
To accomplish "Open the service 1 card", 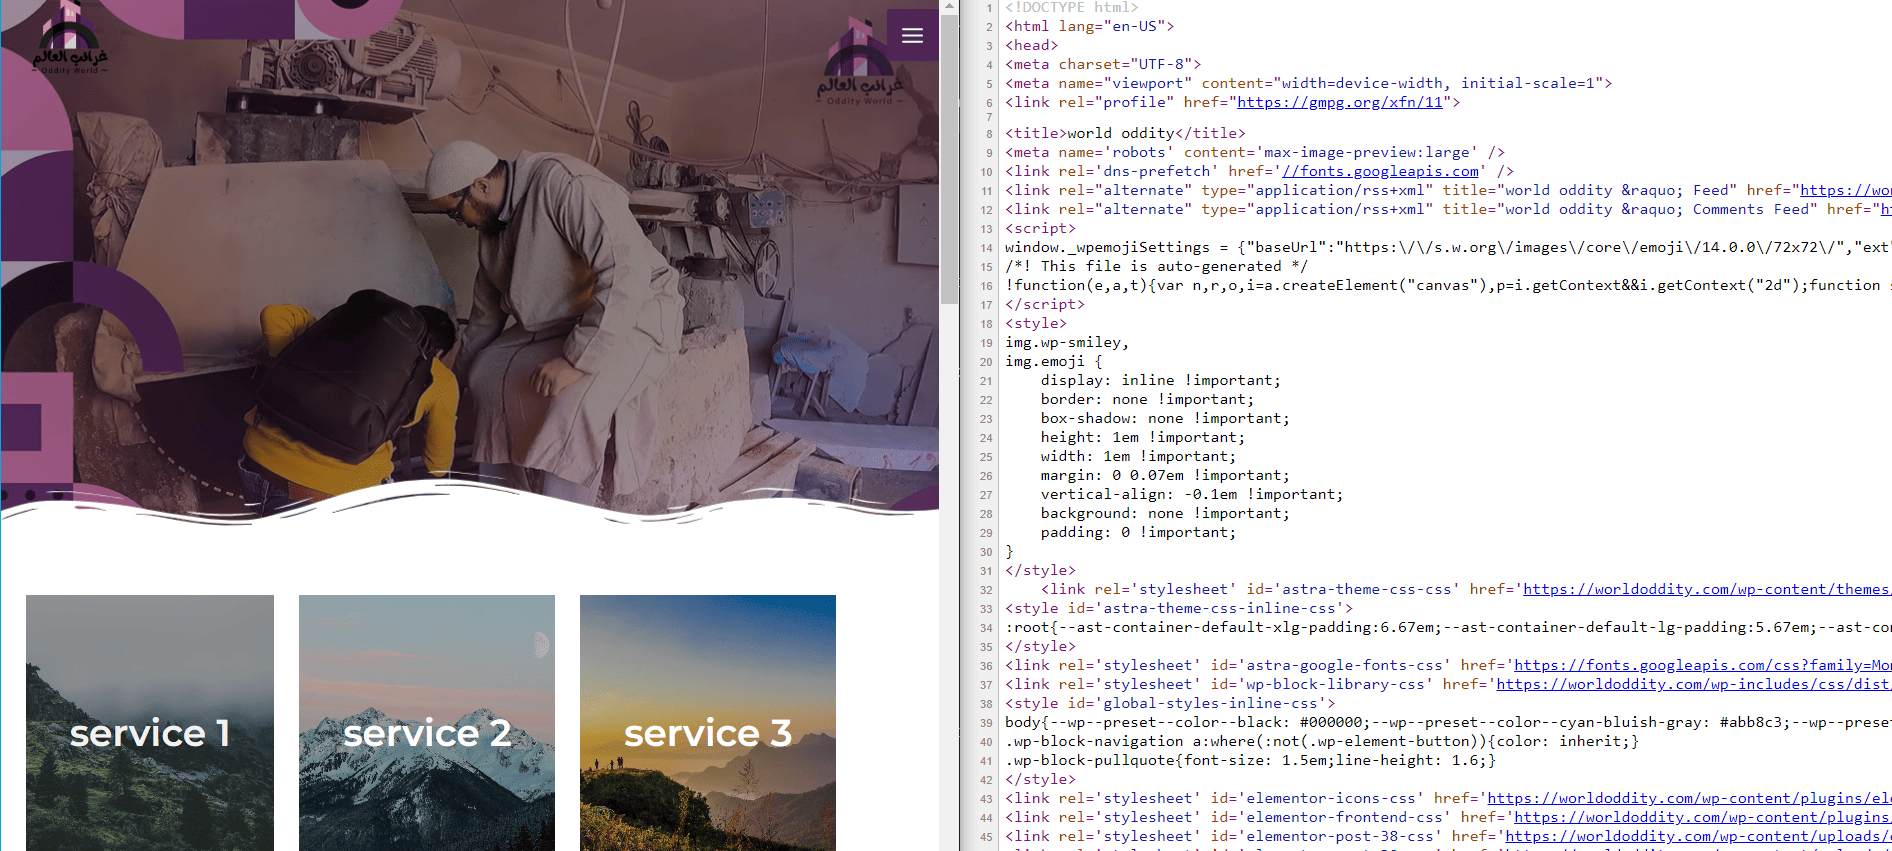I will 150,723.
